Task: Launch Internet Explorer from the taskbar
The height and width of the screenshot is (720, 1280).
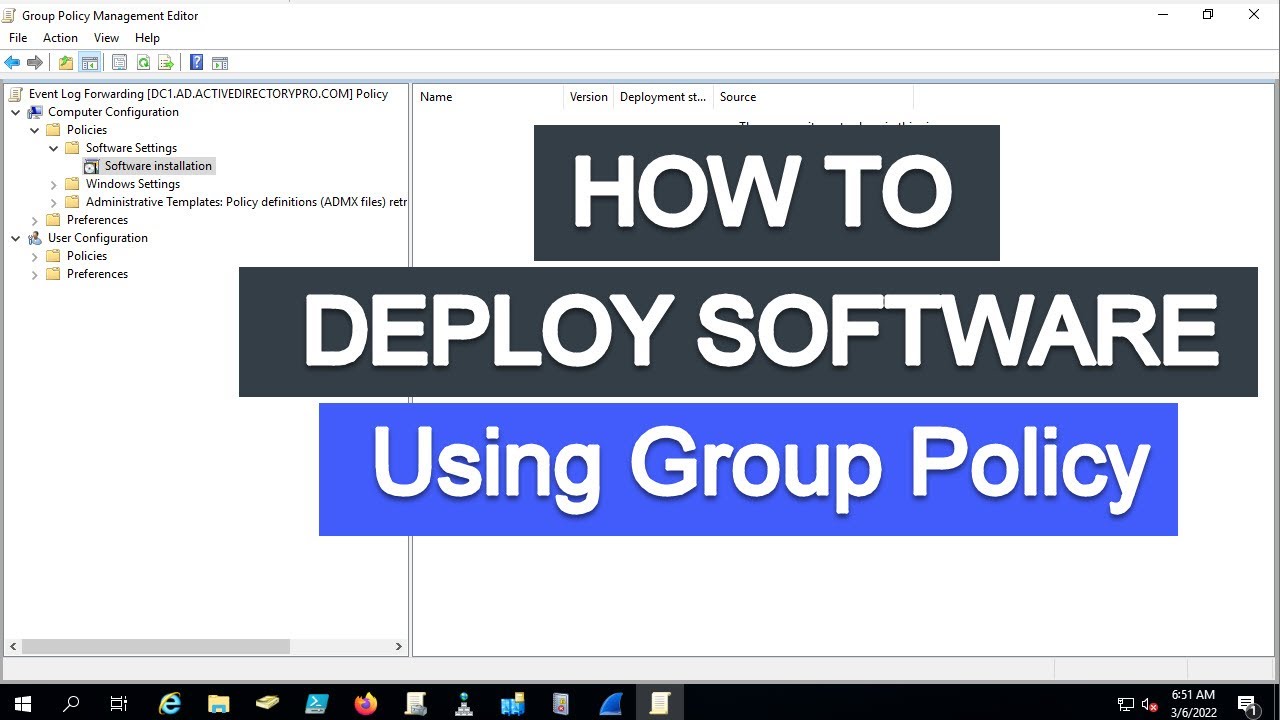Action: [x=170, y=704]
